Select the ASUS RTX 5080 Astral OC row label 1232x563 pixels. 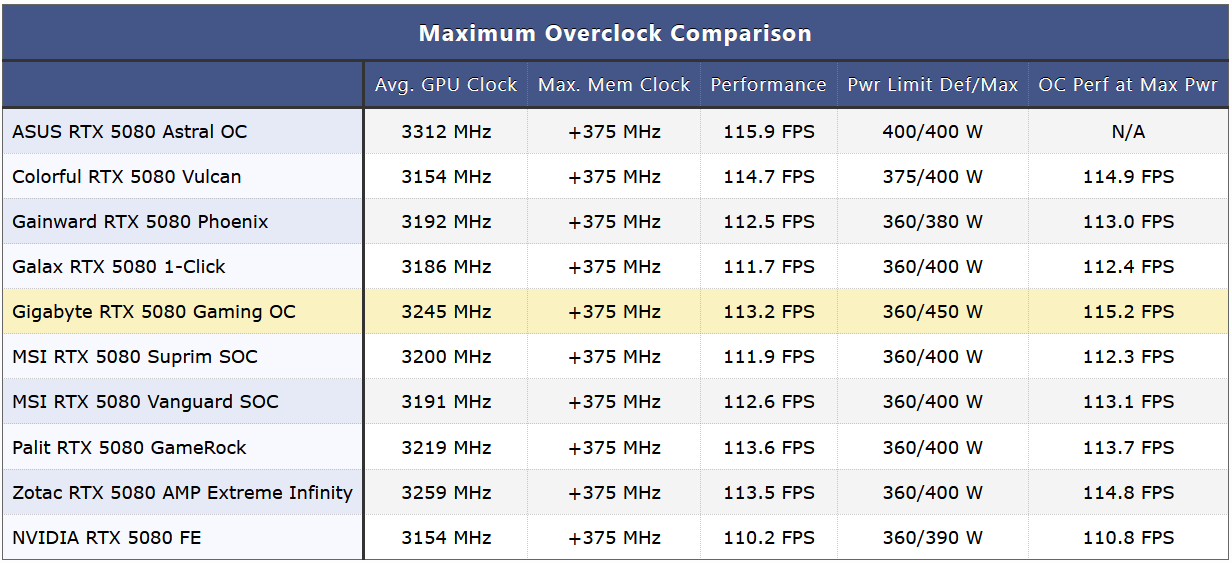pyautogui.click(x=130, y=132)
